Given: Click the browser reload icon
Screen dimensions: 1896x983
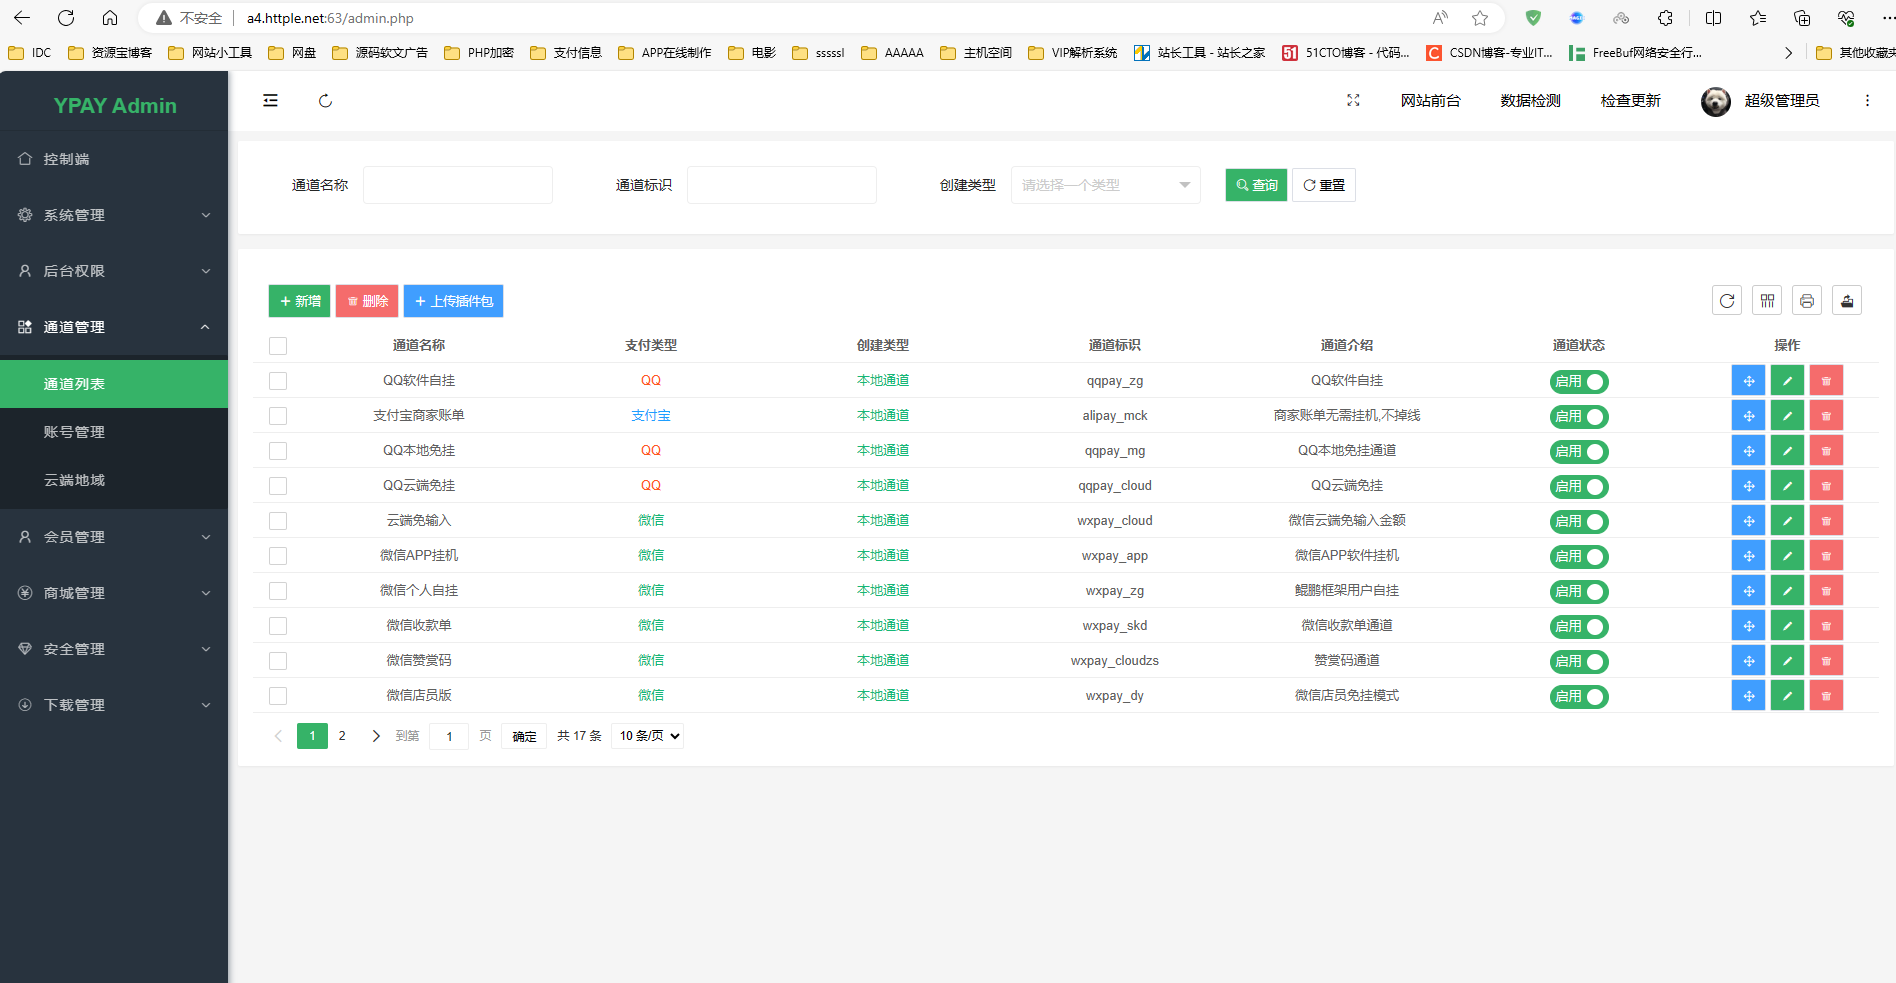Looking at the screenshot, I should click(66, 18).
